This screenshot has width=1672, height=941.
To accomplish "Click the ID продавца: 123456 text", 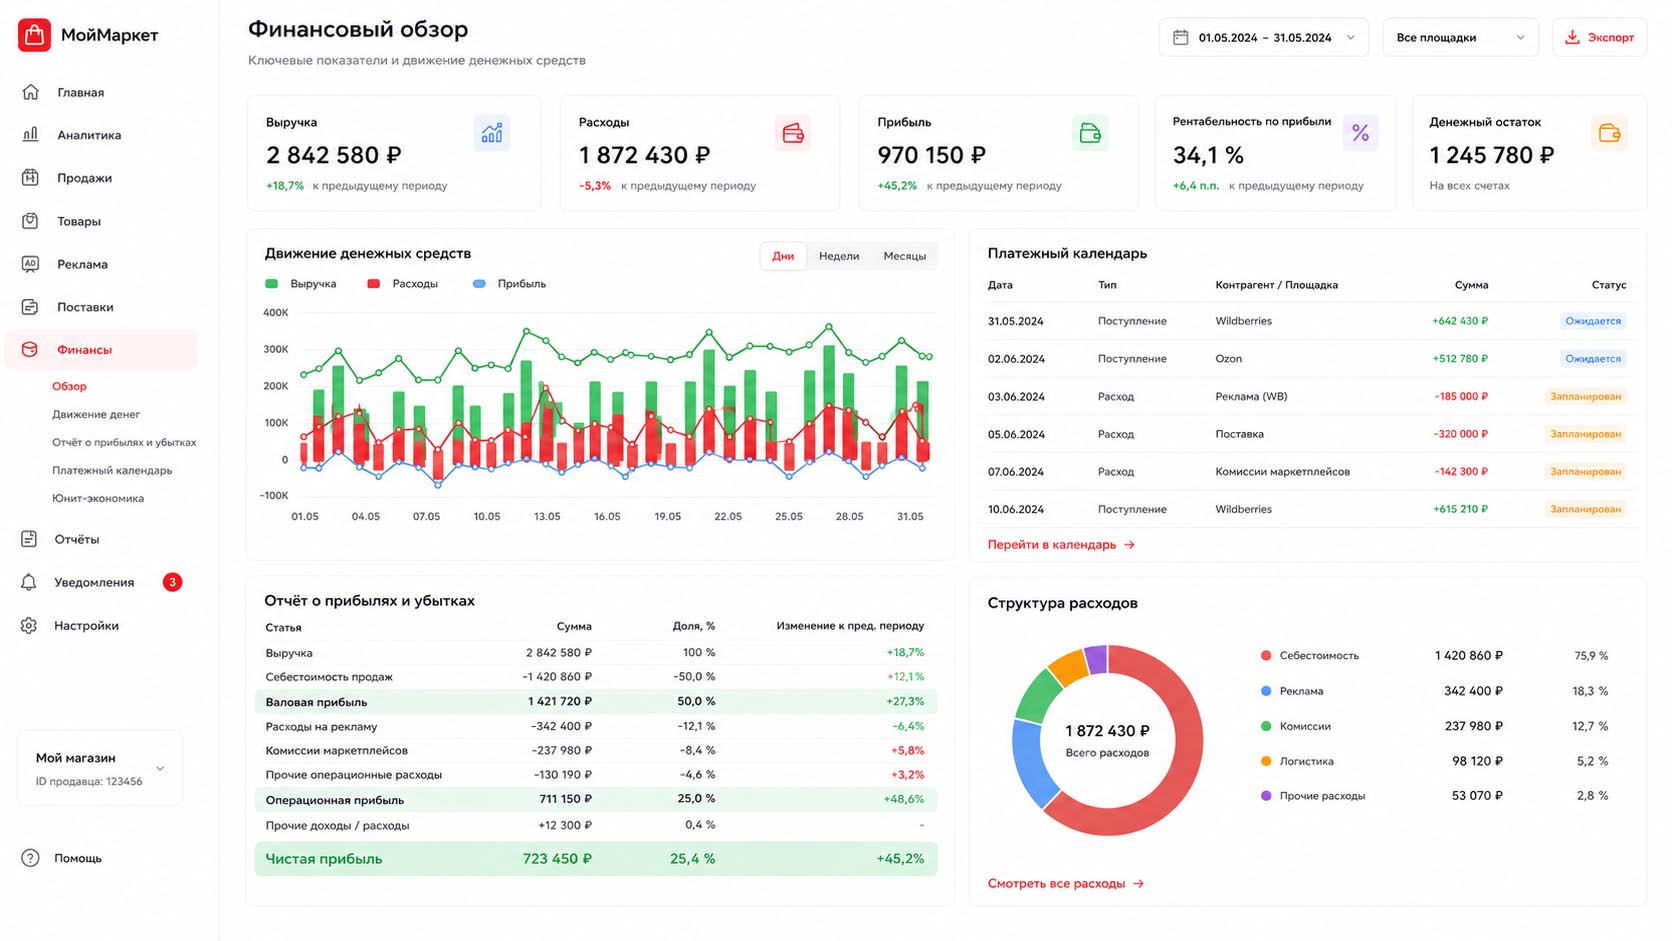I will click(x=89, y=782).
